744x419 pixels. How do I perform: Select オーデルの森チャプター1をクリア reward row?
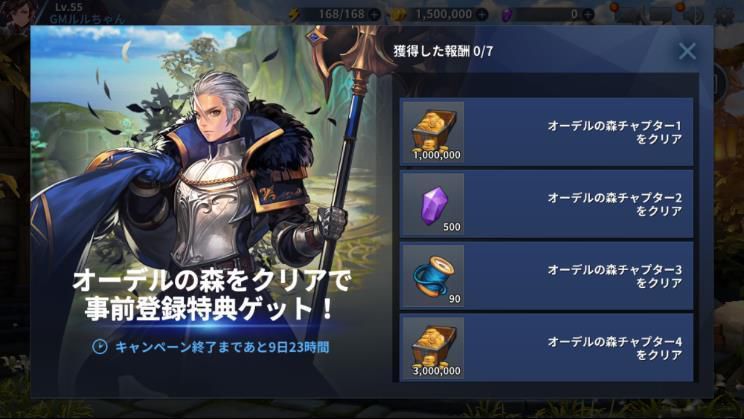click(547, 132)
